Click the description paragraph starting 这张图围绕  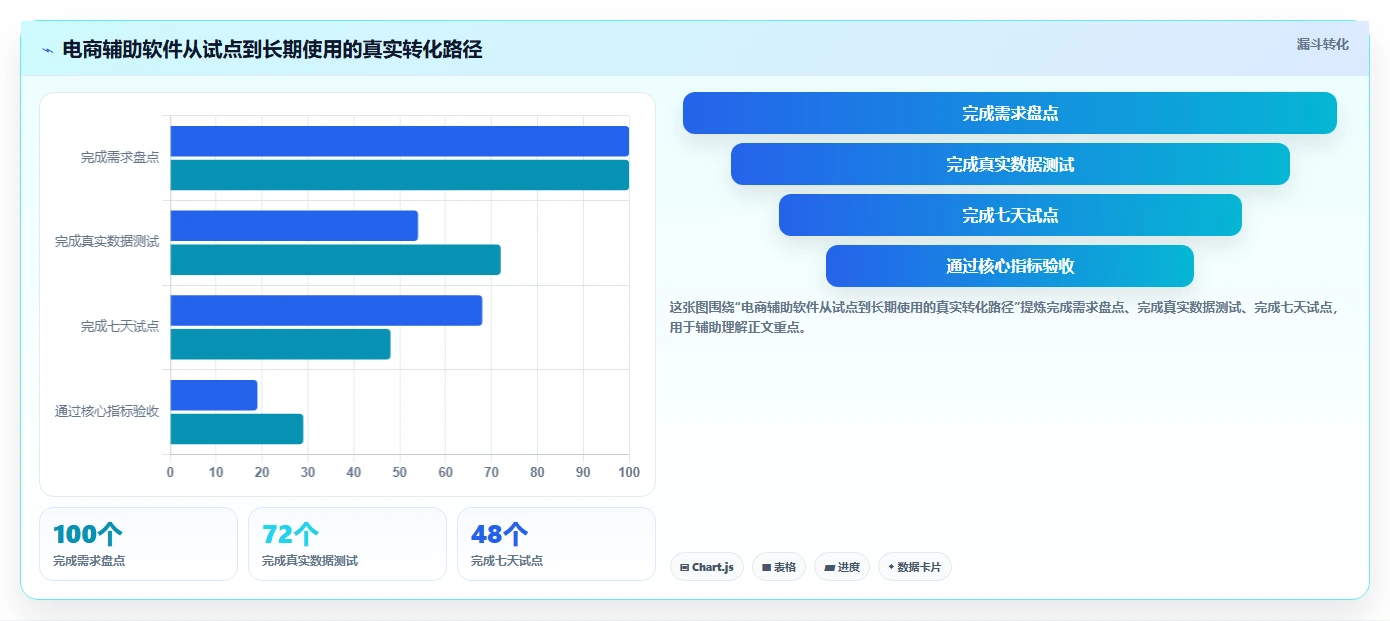(x=1004, y=317)
